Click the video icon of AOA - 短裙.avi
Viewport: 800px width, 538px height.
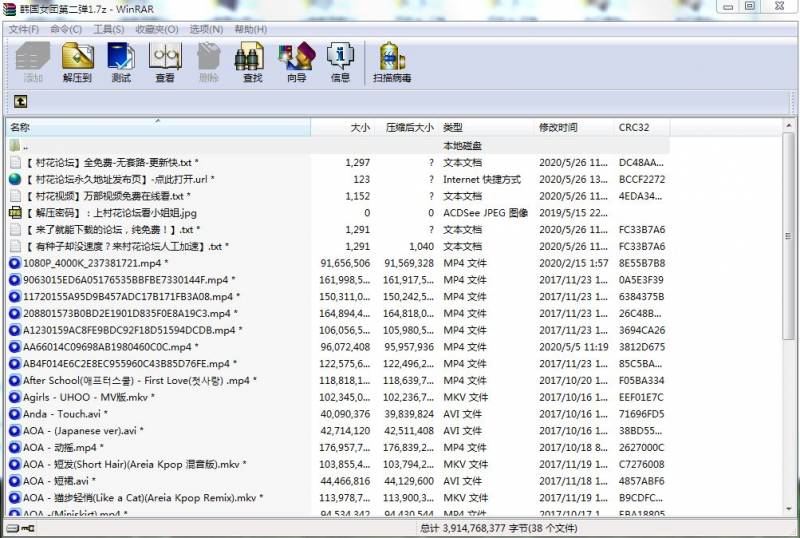coord(15,481)
